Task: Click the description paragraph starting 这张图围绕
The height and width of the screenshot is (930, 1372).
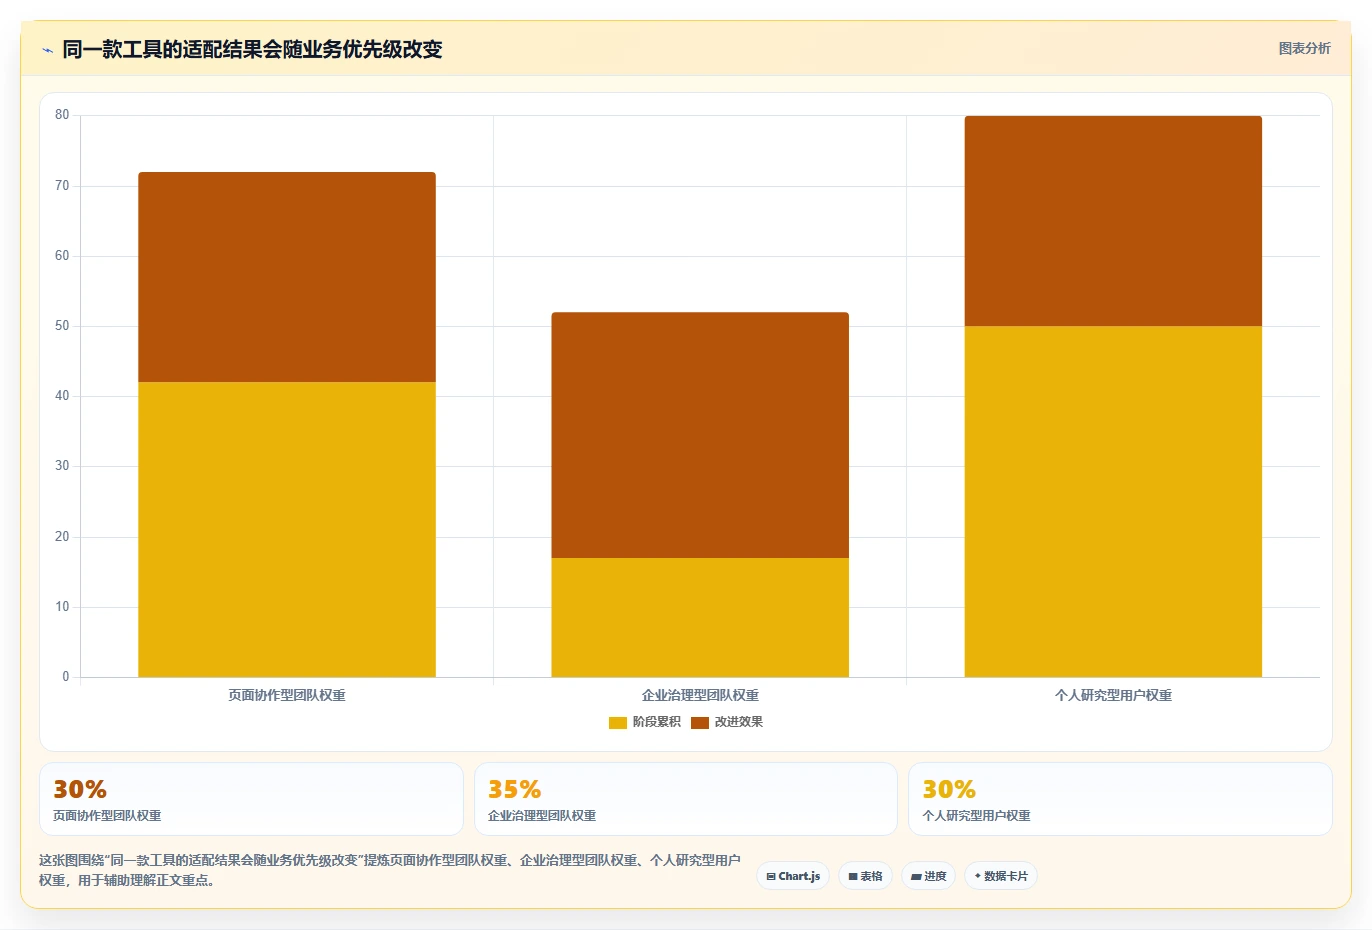Action: pyautogui.click(x=390, y=870)
